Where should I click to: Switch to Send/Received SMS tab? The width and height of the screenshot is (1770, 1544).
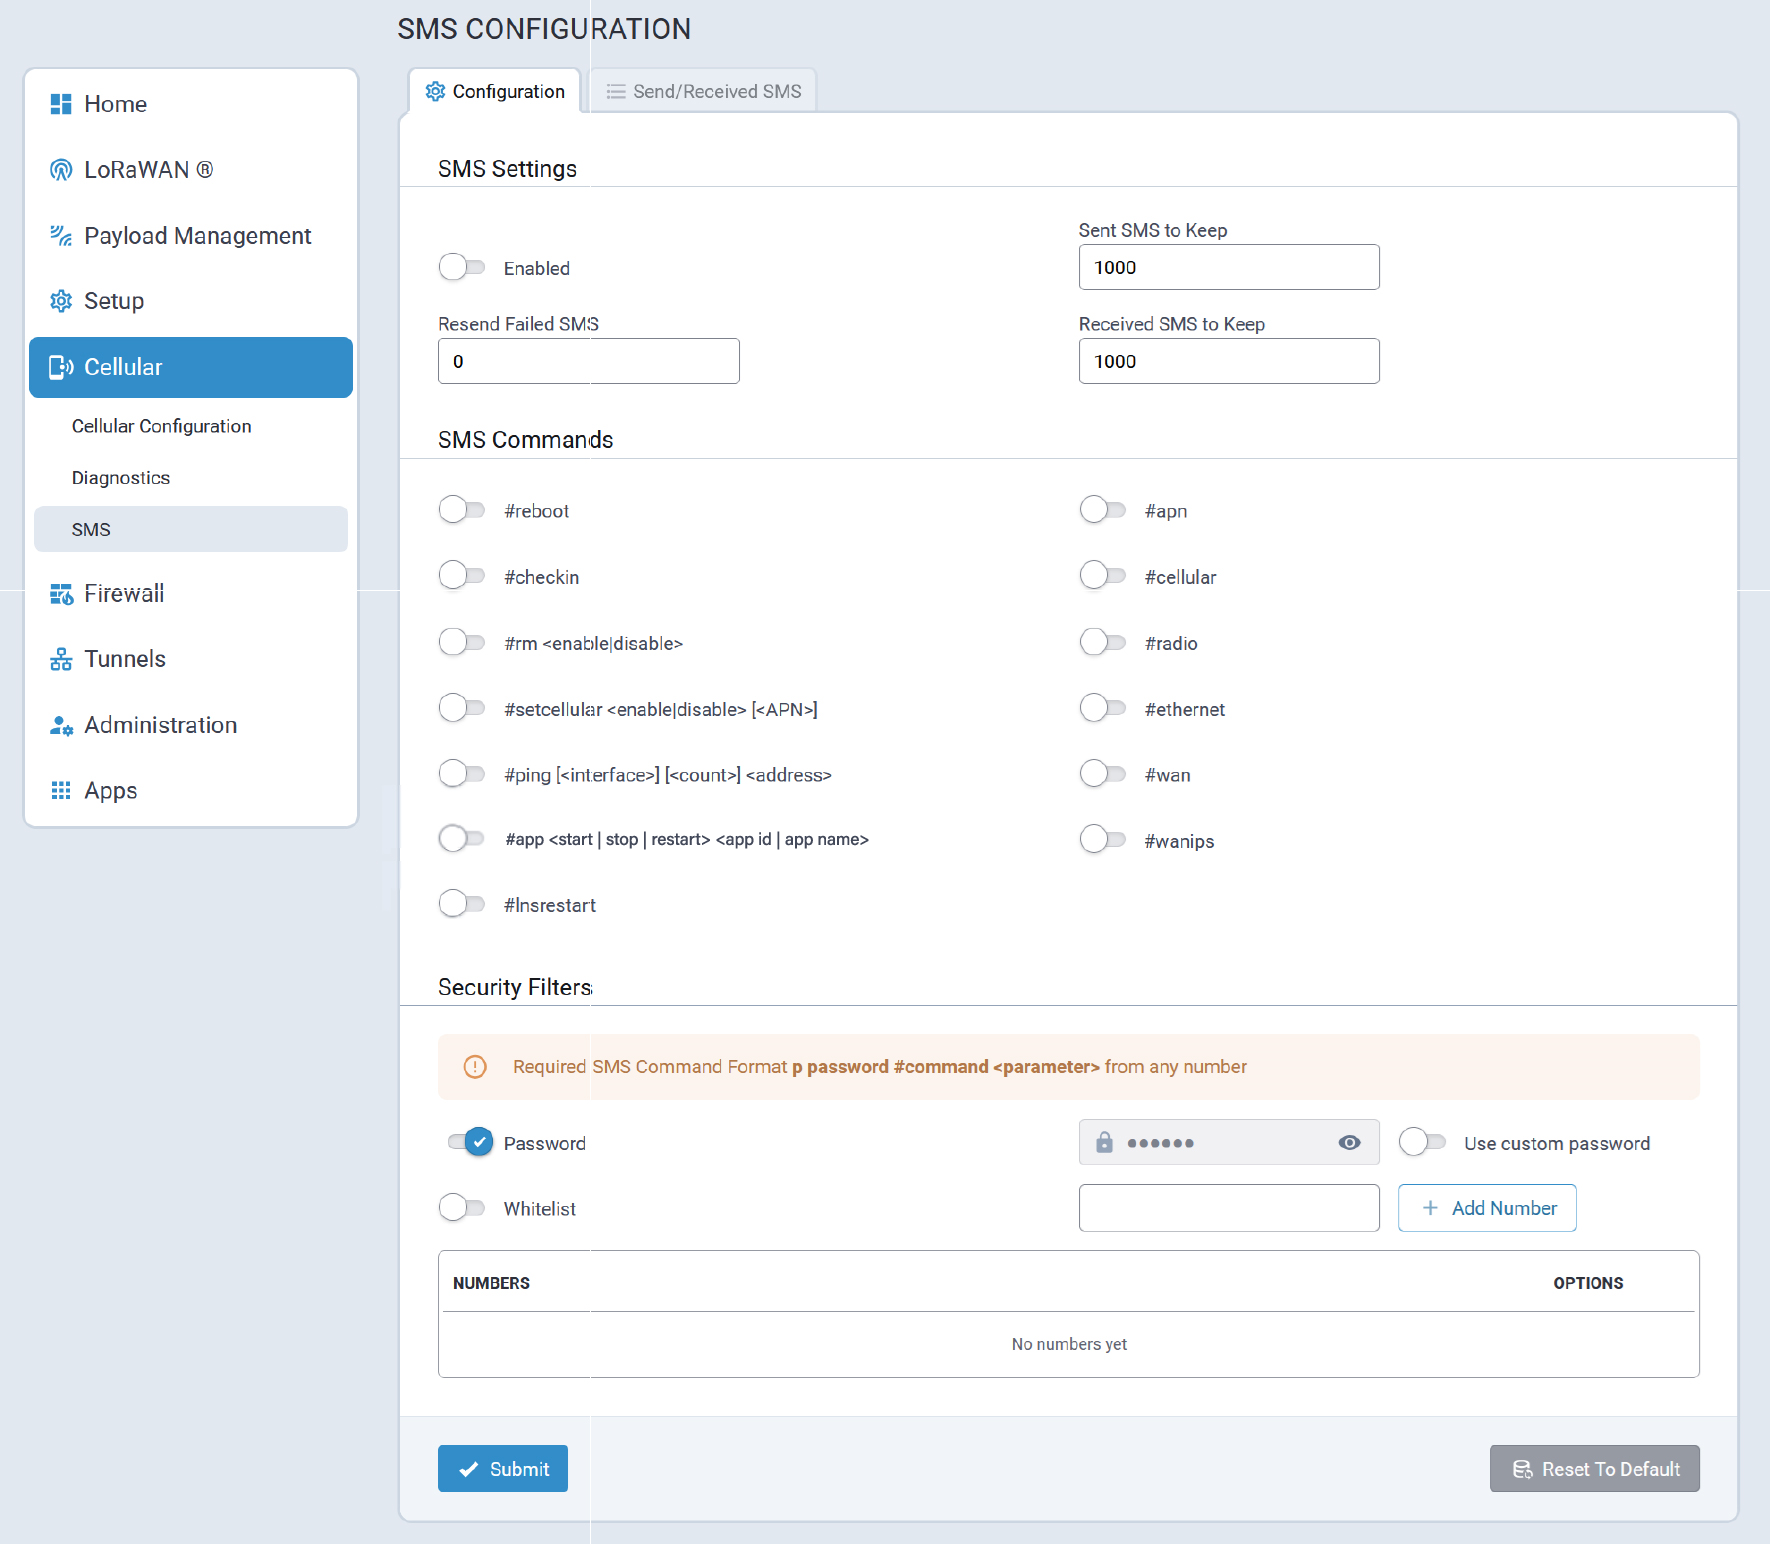(x=703, y=92)
